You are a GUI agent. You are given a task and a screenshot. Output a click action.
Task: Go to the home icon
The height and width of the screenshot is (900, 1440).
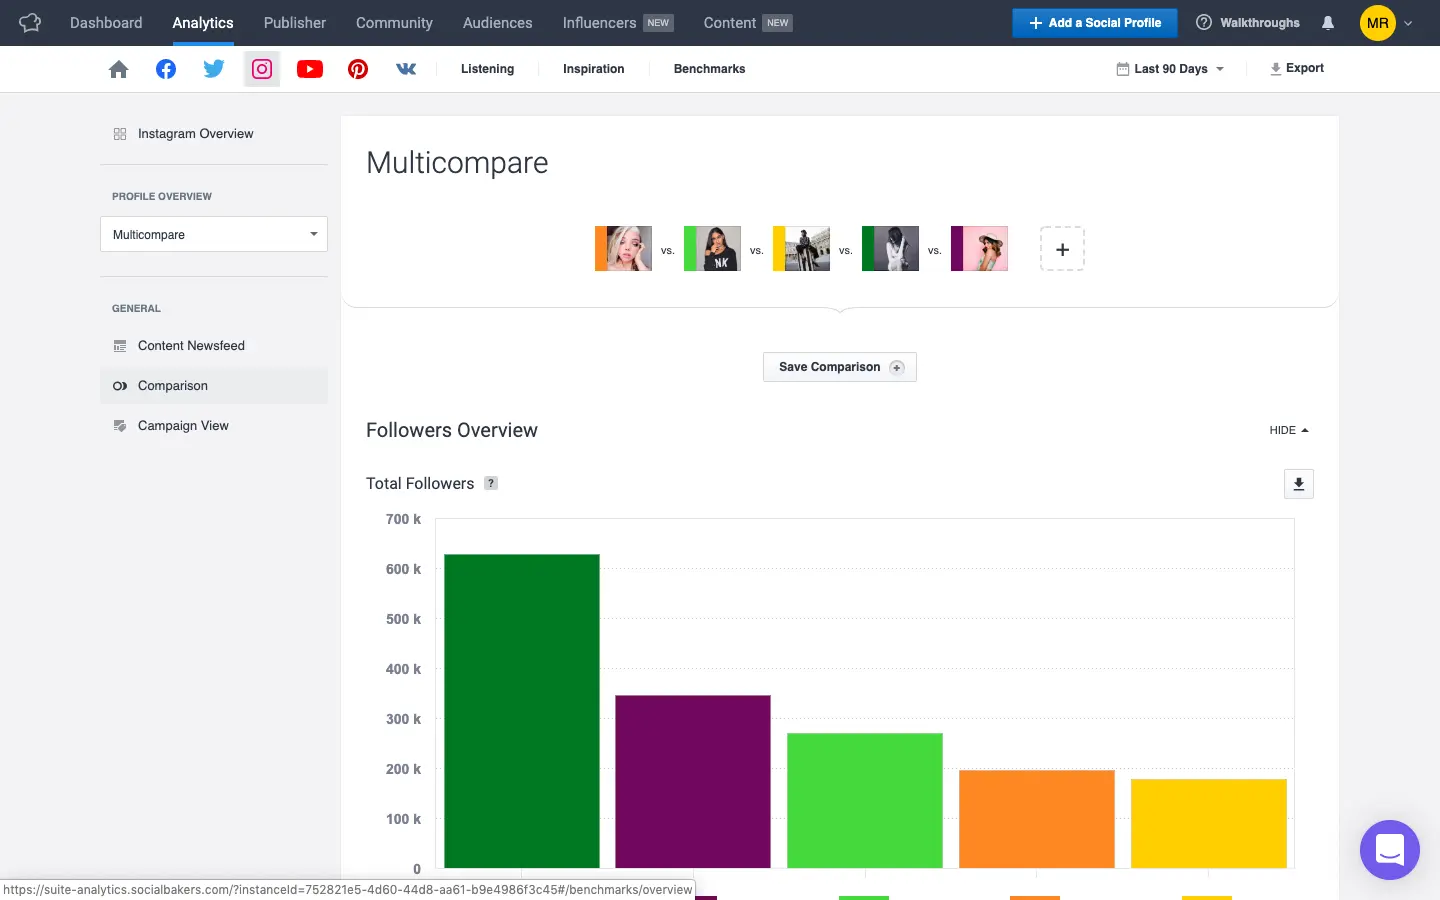pos(118,69)
